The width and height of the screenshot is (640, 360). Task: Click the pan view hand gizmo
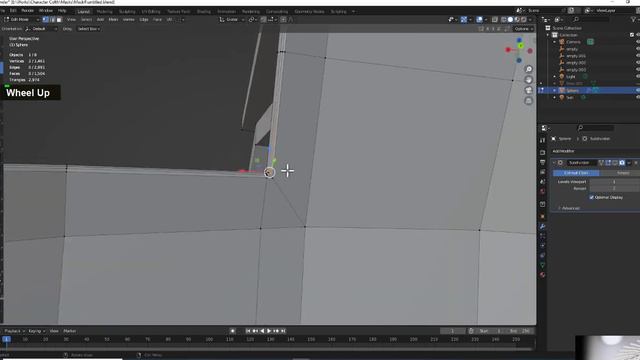pyautogui.click(x=529, y=80)
